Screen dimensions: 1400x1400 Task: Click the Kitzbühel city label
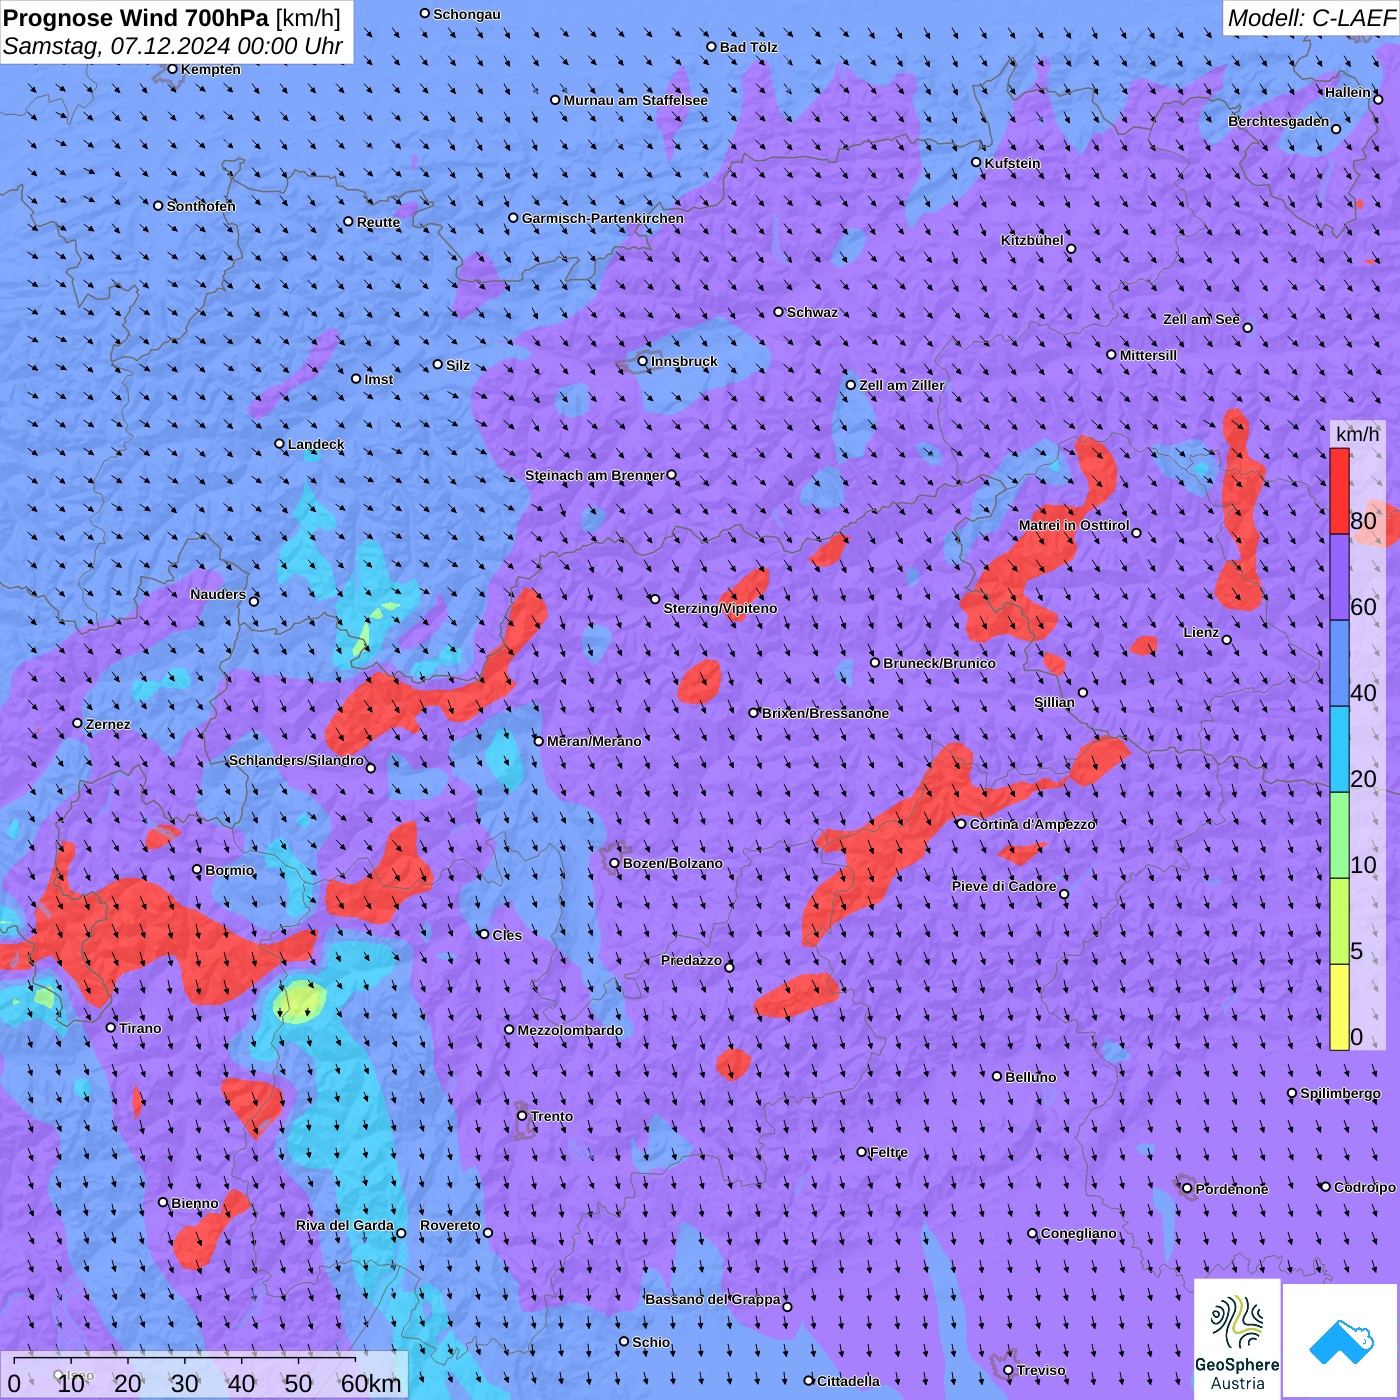click(1032, 240)
